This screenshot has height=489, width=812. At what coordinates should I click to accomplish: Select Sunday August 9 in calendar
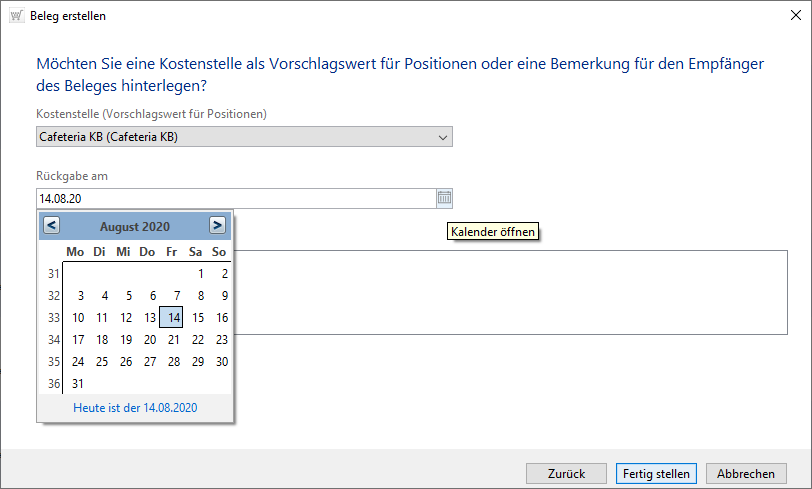(x=223, y=296)
